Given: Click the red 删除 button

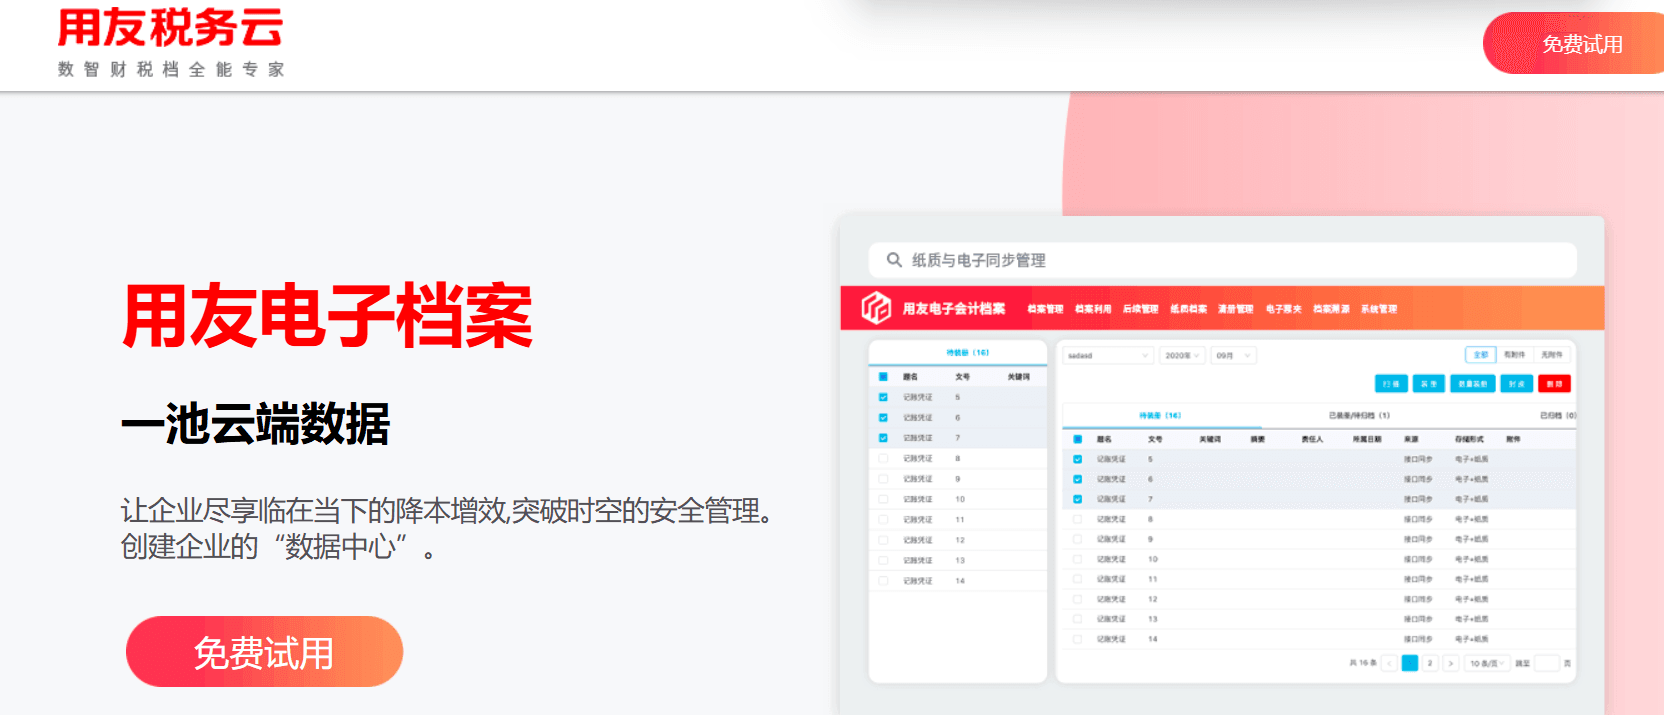Looking at the screenshot, I should tap(1554, 384).
